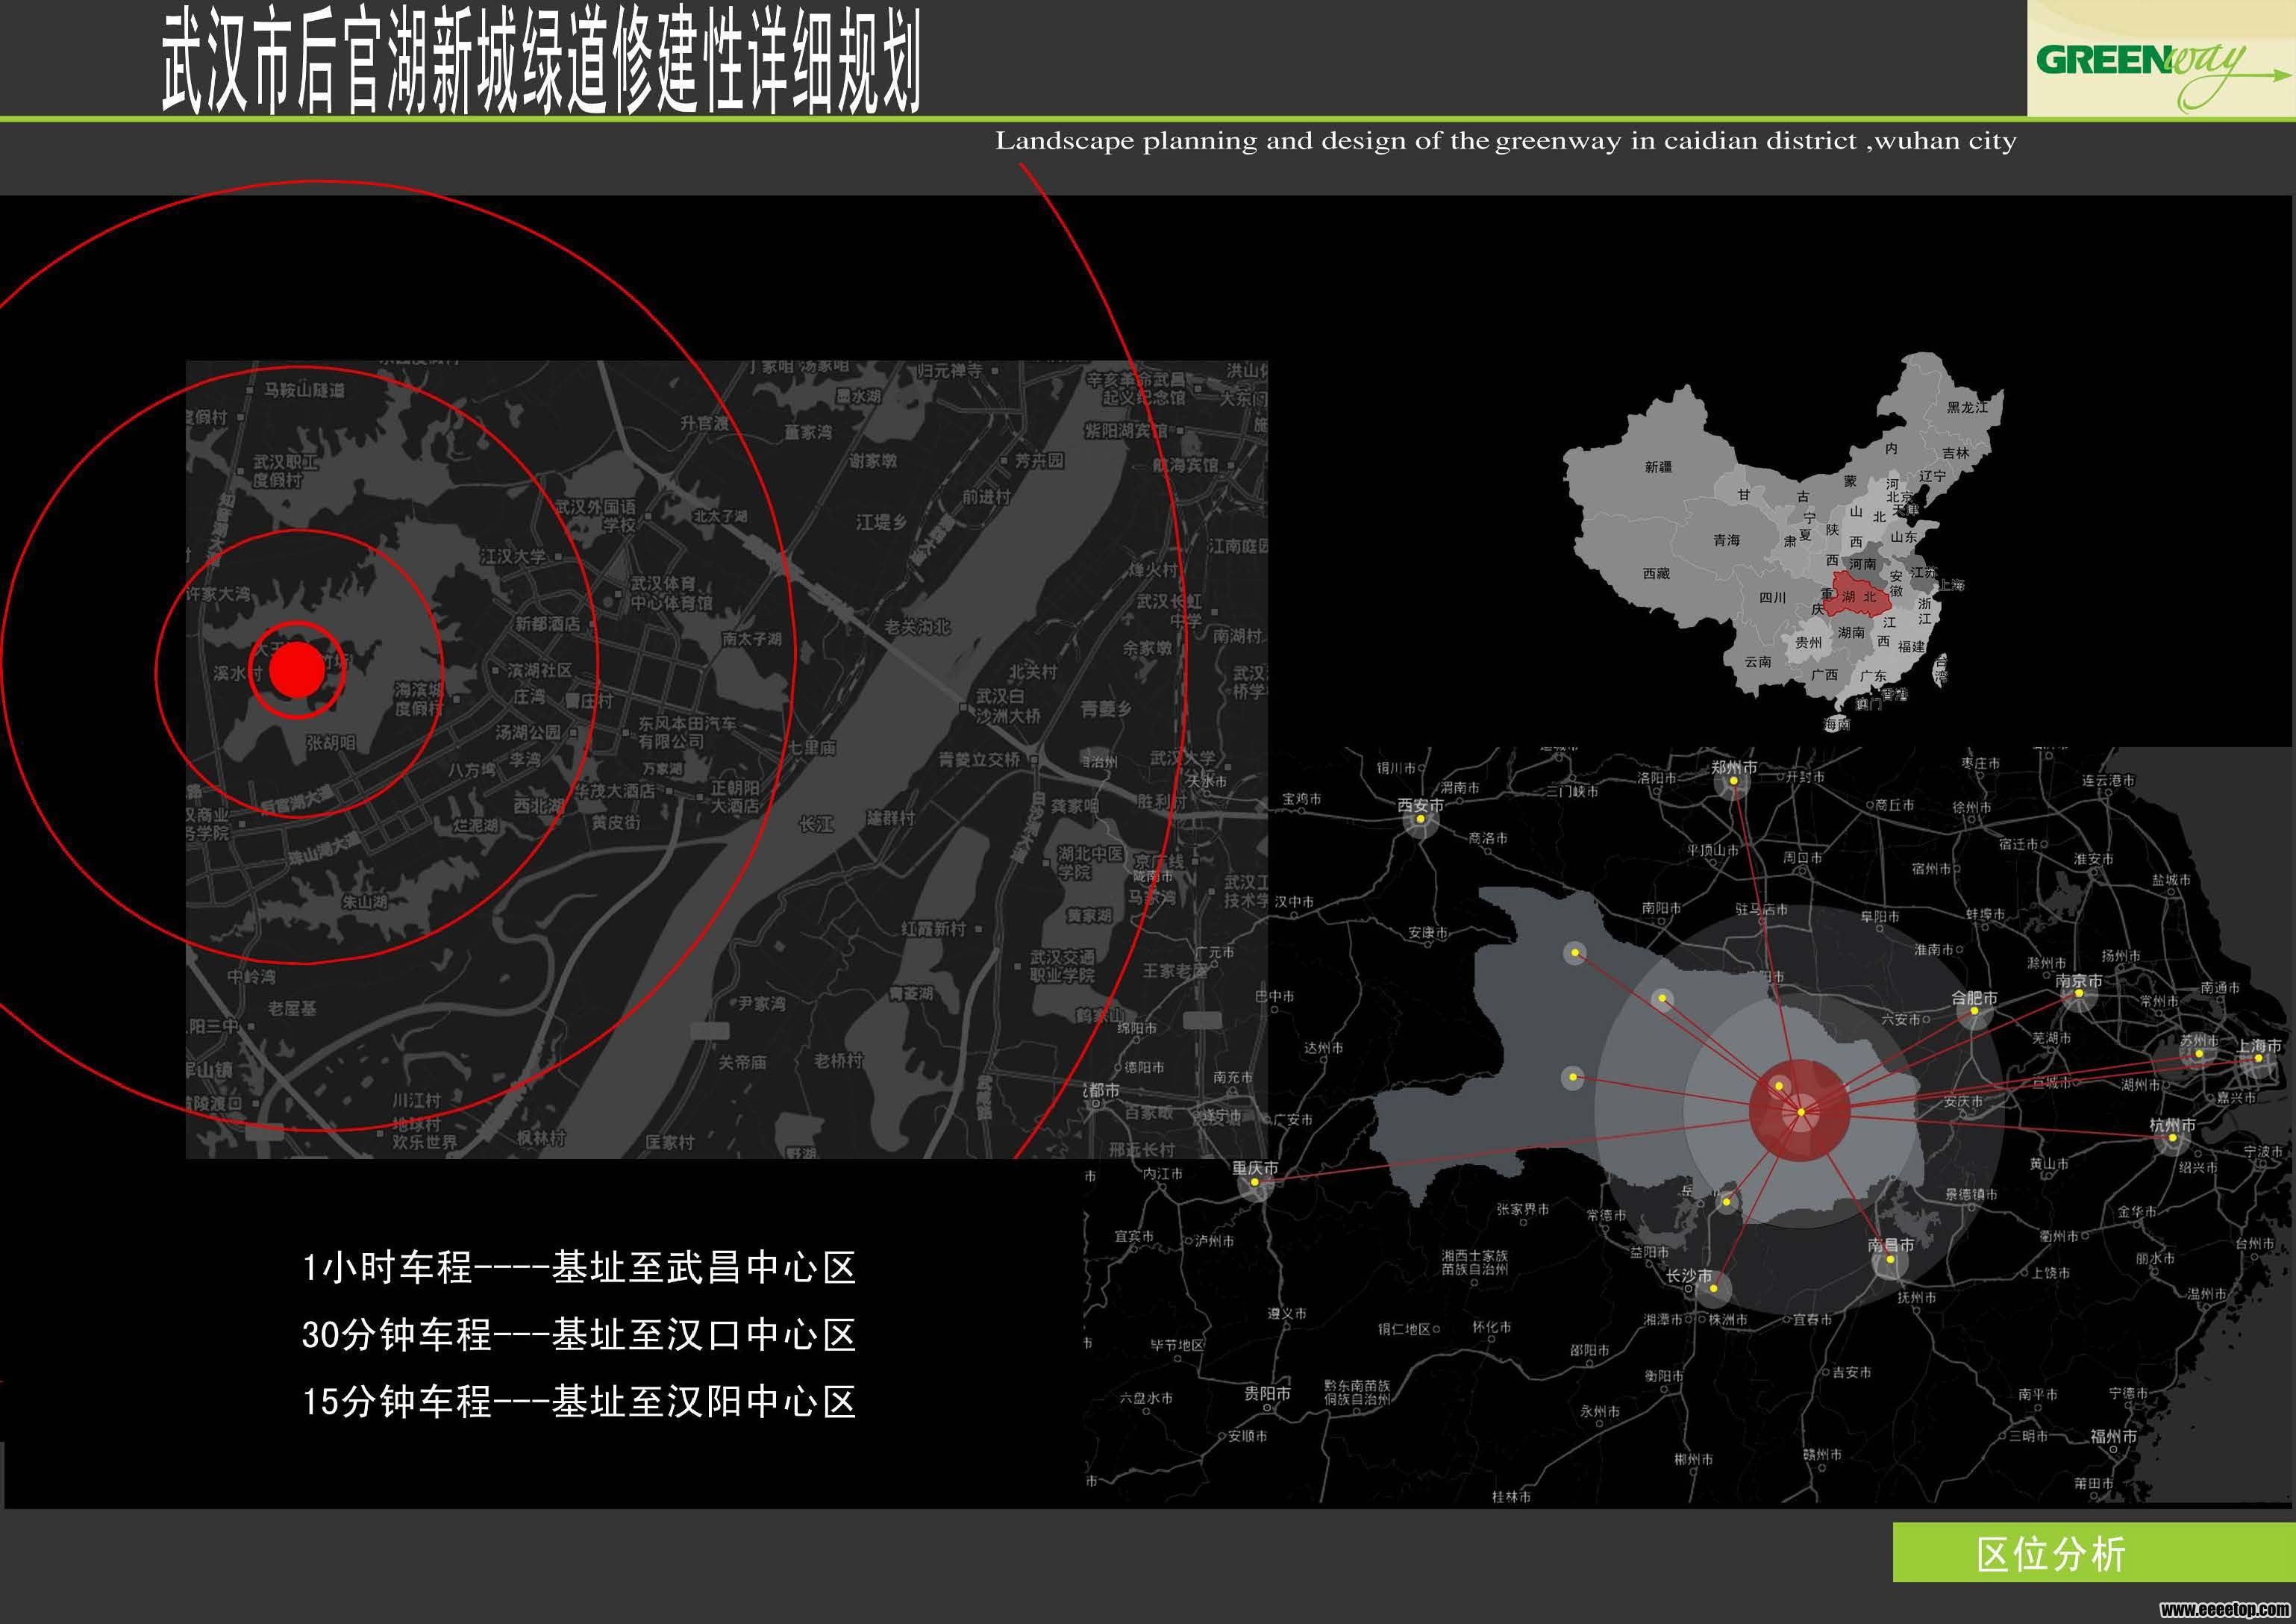The image size is (2296, 1624).
Task: Click the 八方鸣 label on city map
Action: [471, 770]
